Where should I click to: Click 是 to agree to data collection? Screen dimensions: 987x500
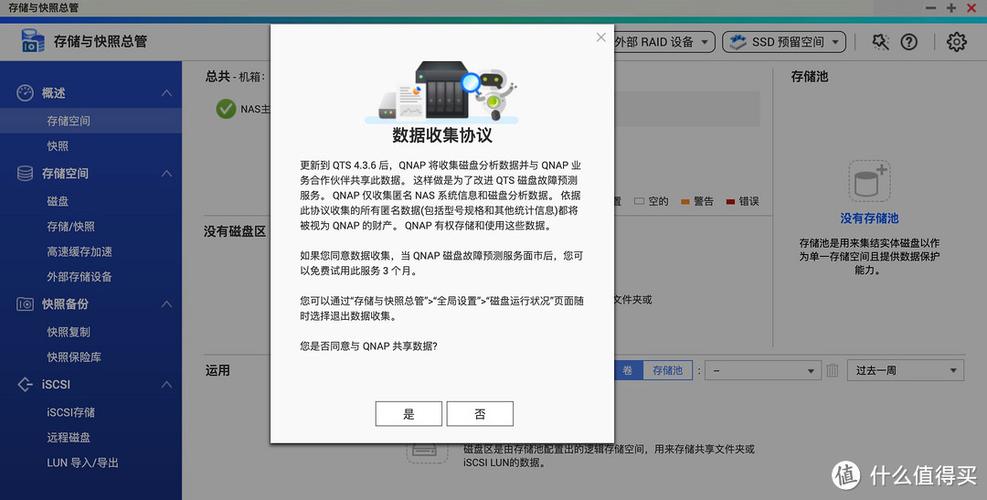coord(409,414)
